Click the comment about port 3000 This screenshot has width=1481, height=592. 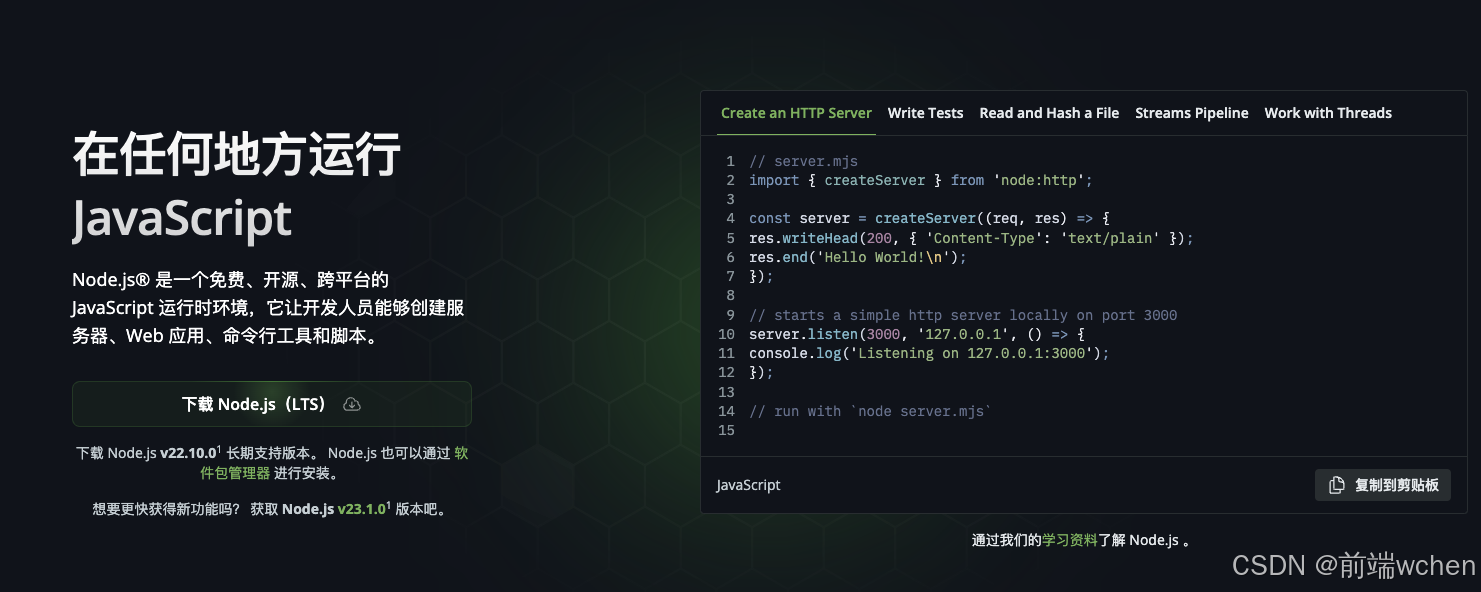(x=963, y=315)
